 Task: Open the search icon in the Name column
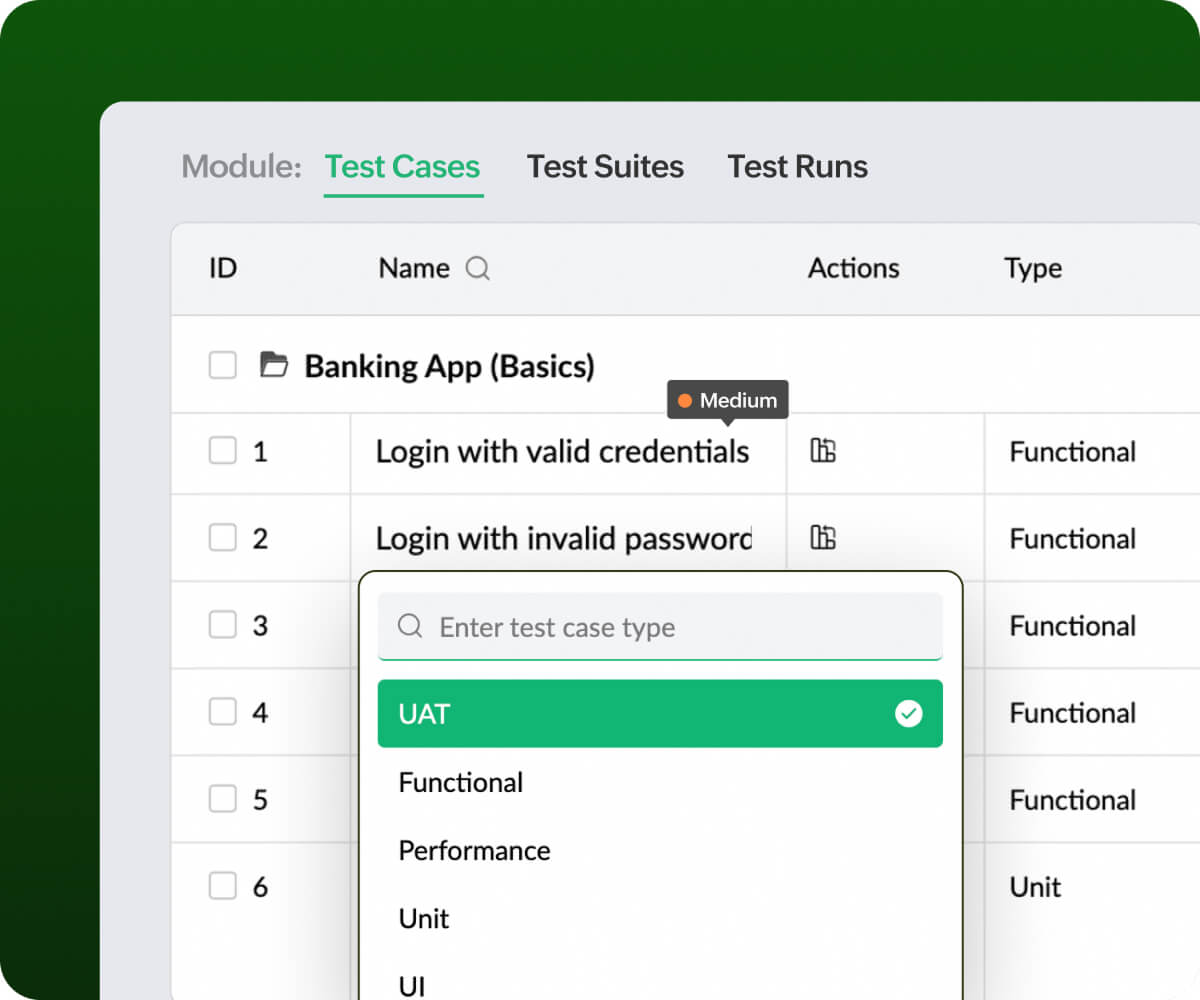coord(477,268)
